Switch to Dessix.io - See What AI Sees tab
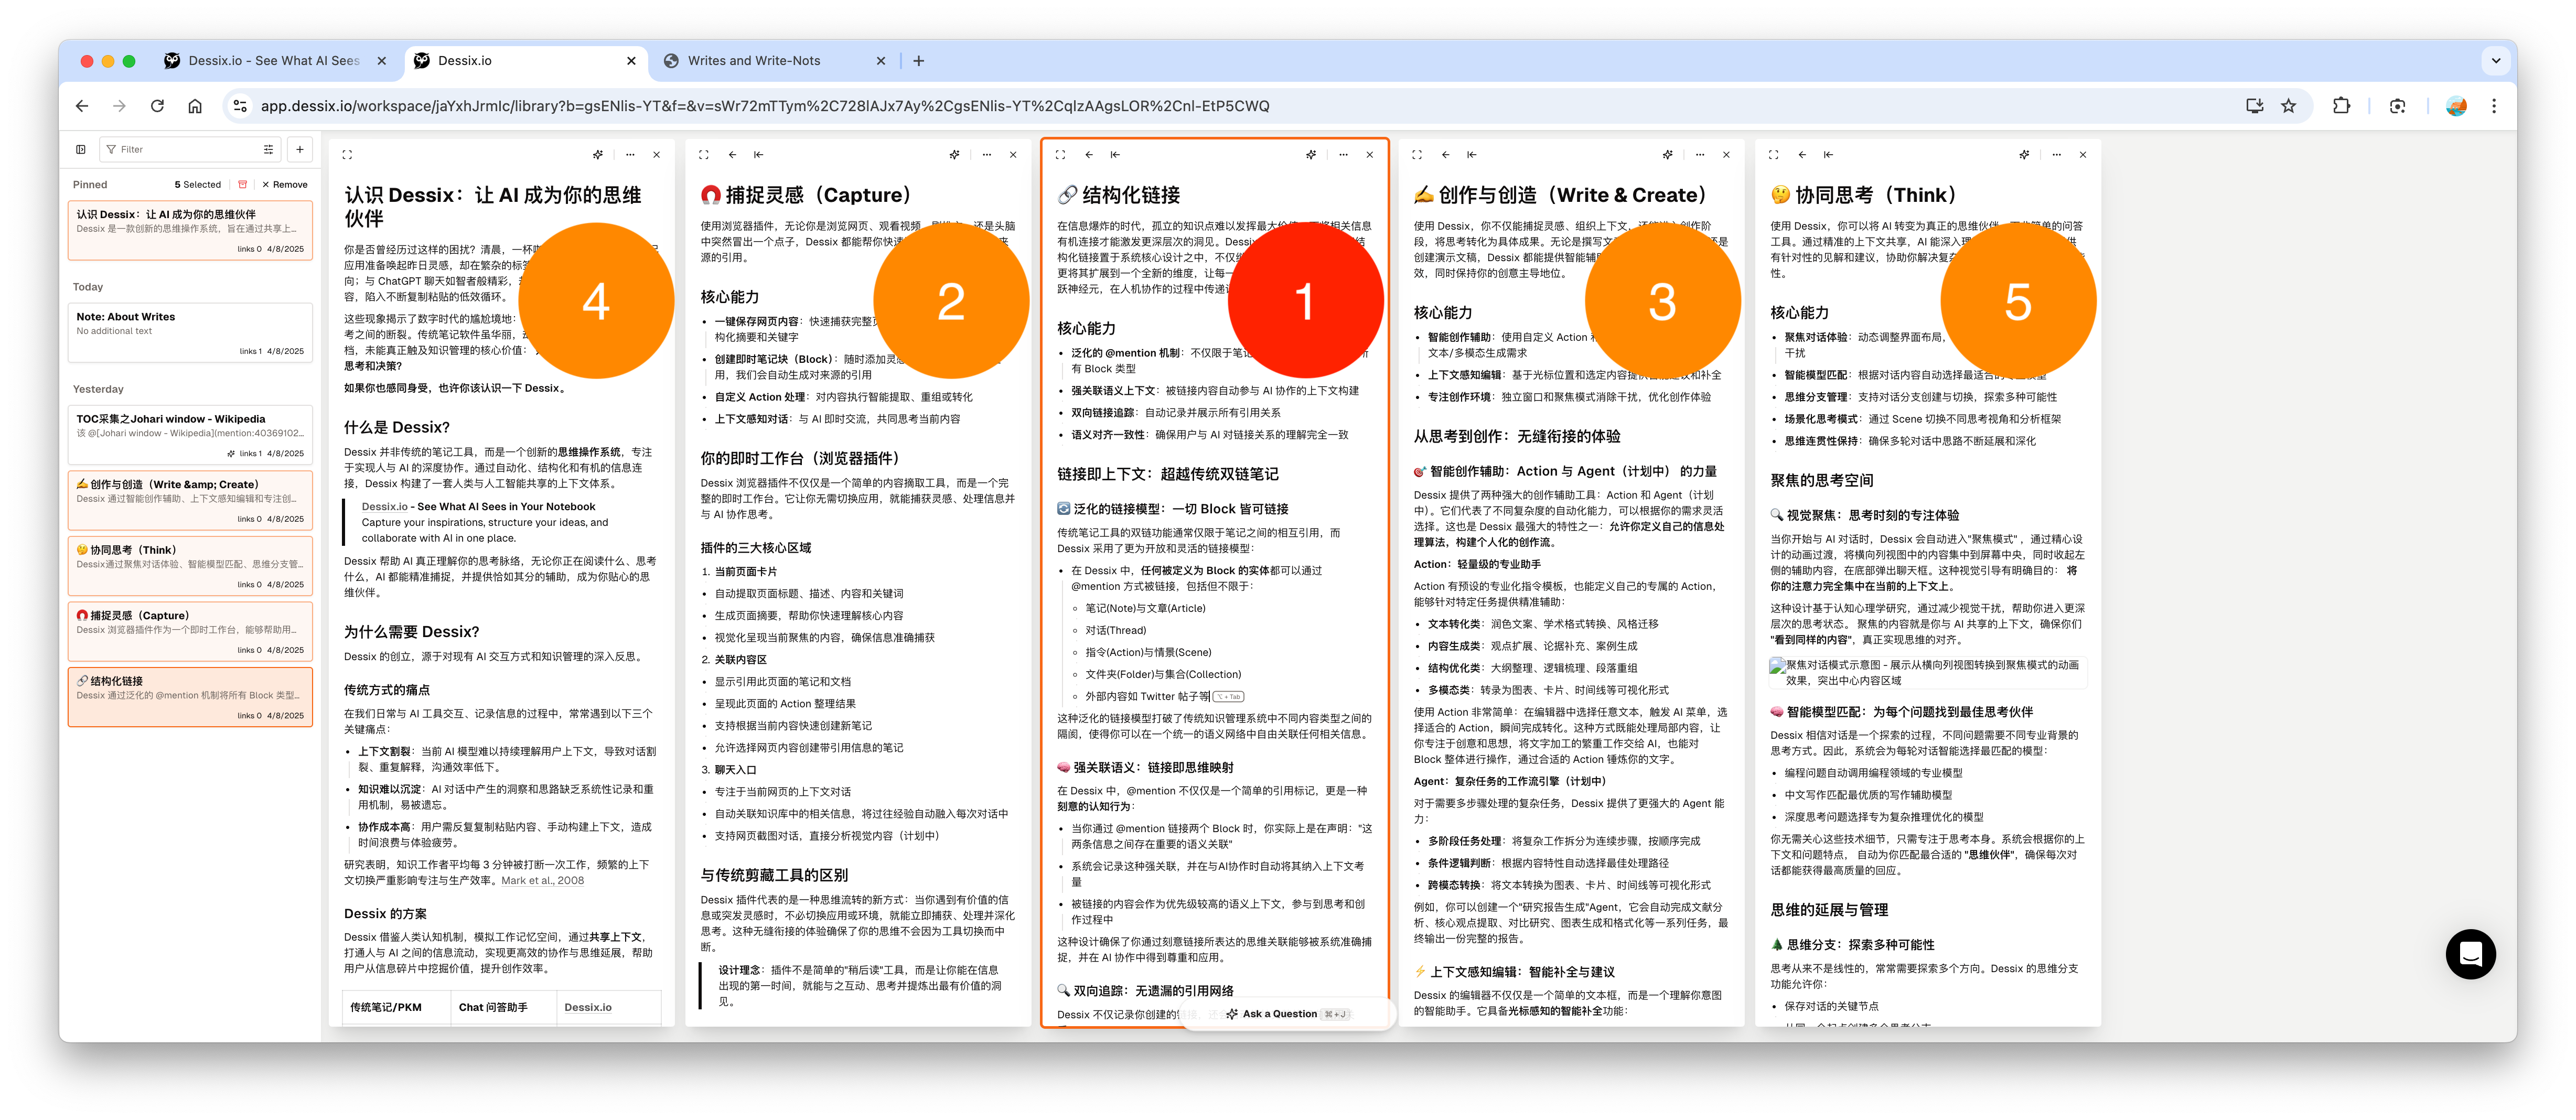 click(x=275, y=61)
